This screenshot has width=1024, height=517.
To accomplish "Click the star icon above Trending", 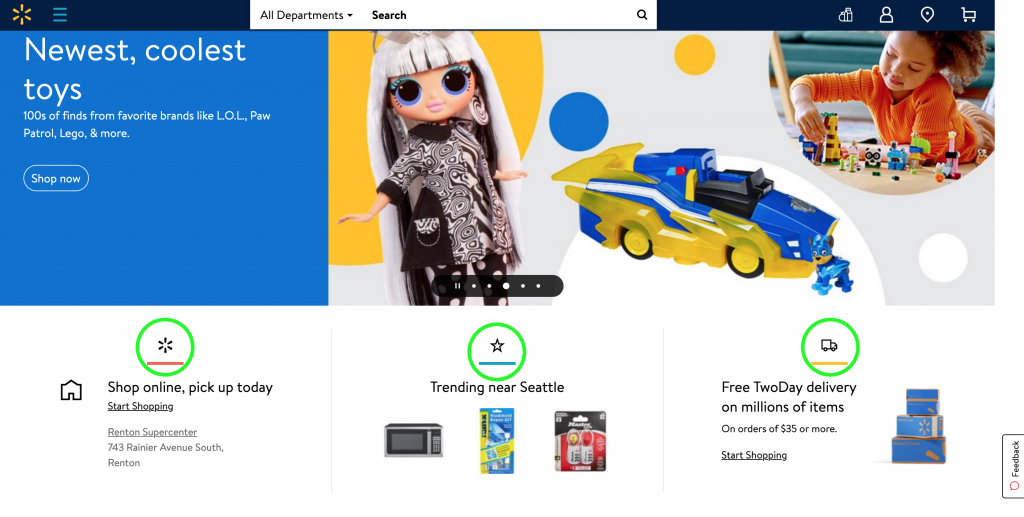I will pyautogui.click(x=497, y=345).
